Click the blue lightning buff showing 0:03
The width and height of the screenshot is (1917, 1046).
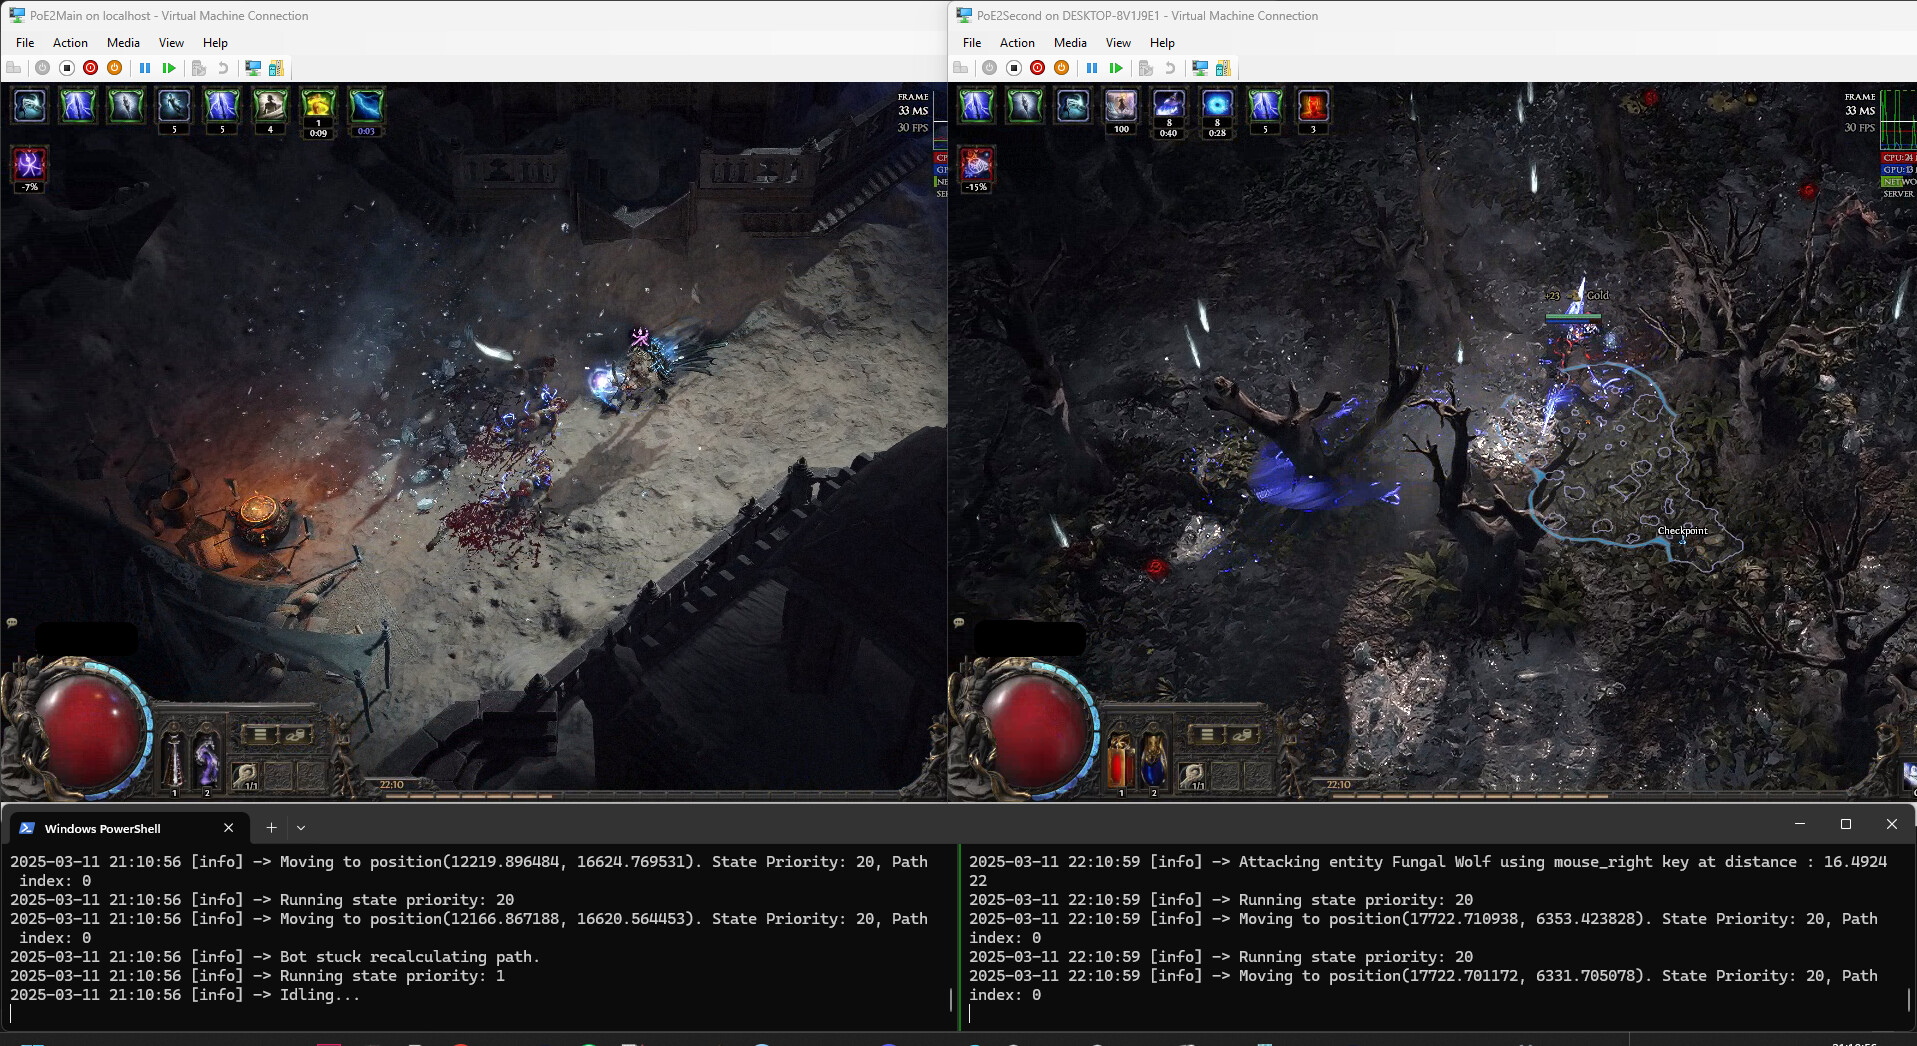pos(366,106)
